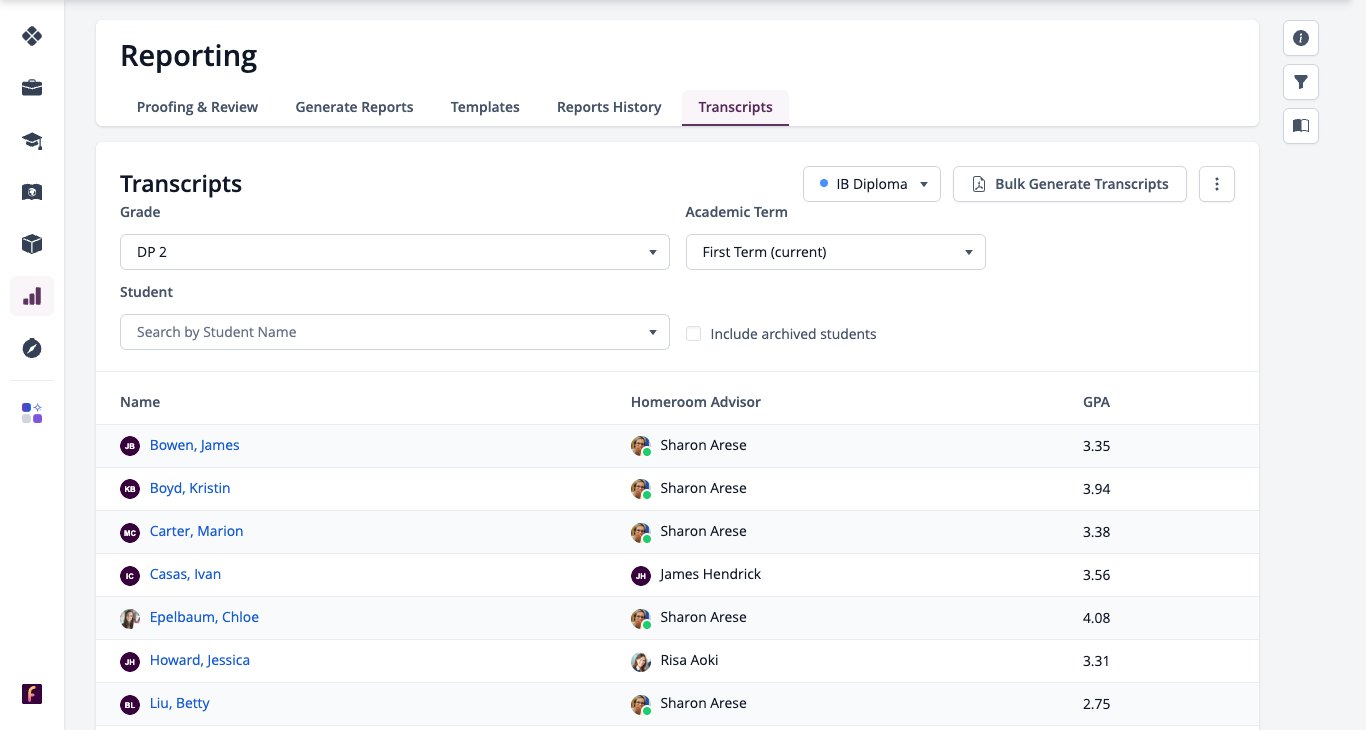This screenshot has width=1366, height=730.
Task: Open the three-dot more options menu
Action: (1217, 184)
